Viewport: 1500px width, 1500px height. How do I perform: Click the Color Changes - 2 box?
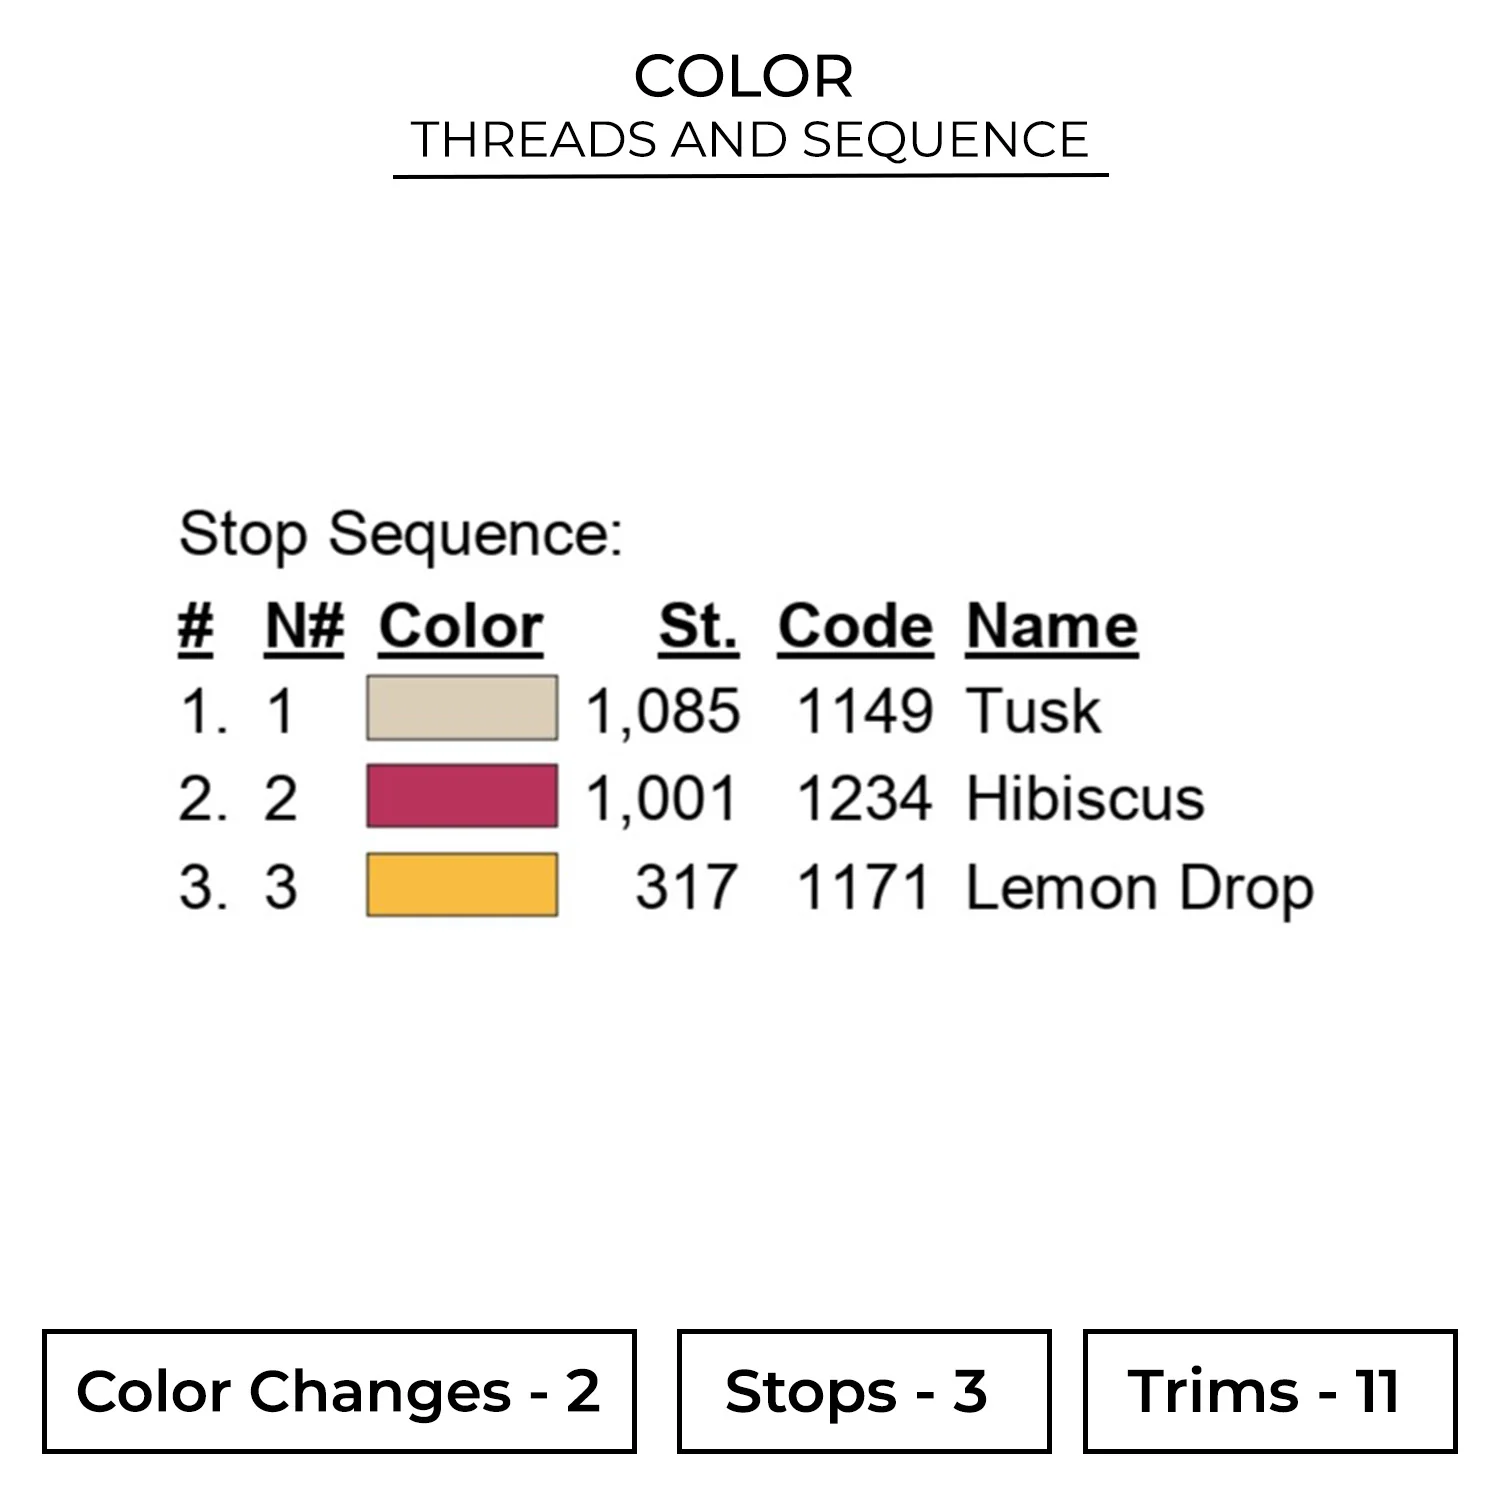(339, 1391)
